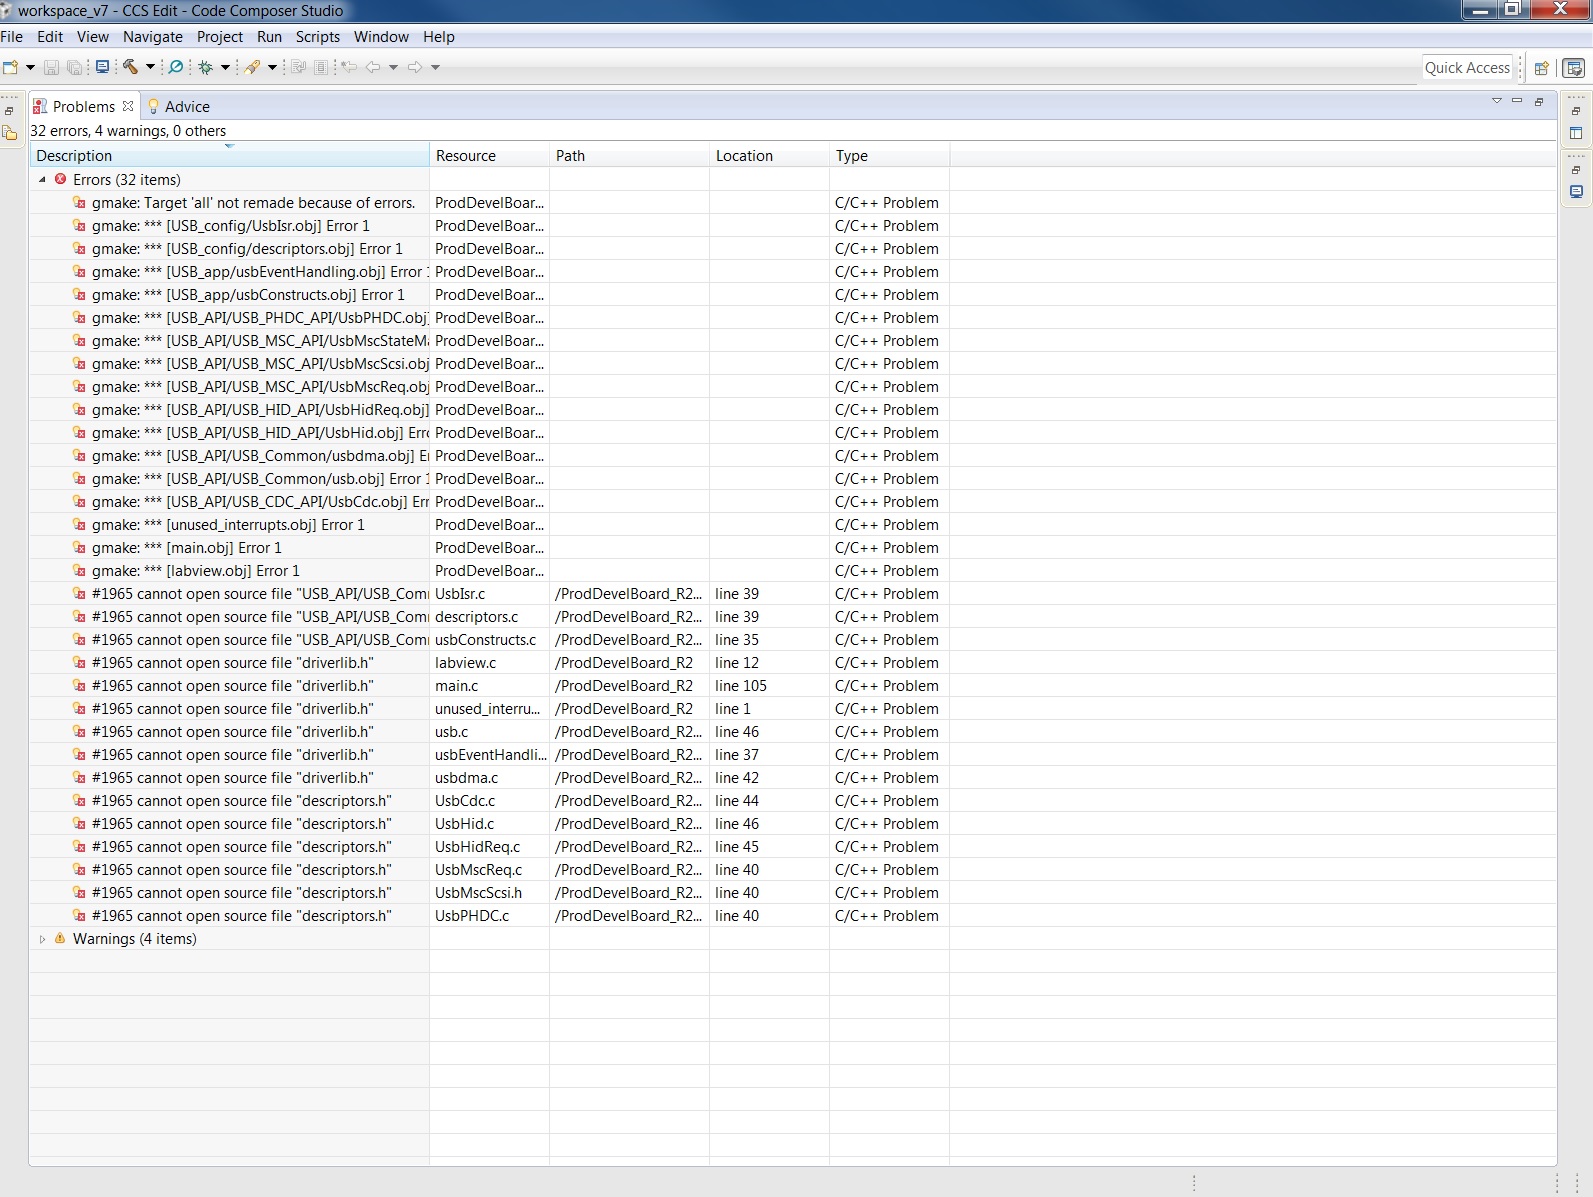
Task: Open the Problems View Menu triangle
Action: [1497, 101]
